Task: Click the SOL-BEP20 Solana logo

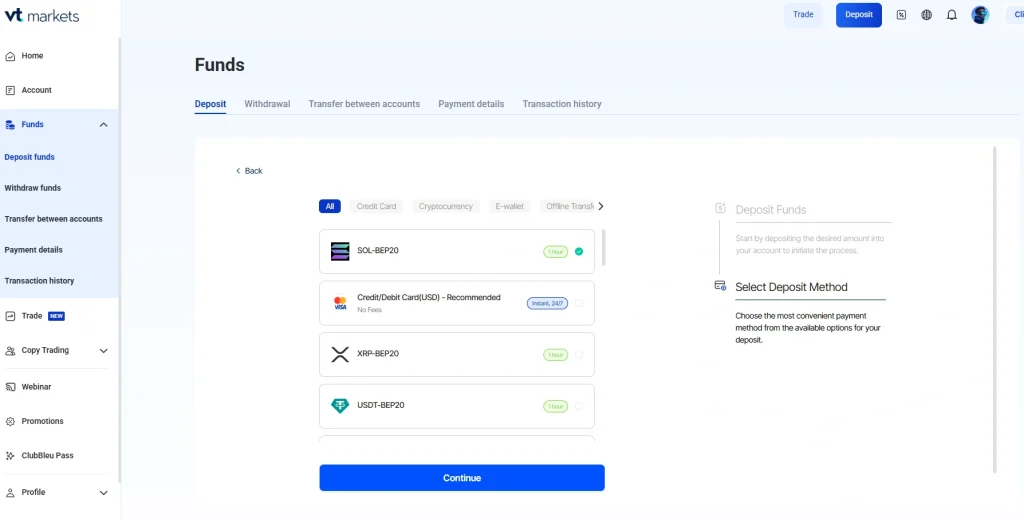Action: click(340, 251)
